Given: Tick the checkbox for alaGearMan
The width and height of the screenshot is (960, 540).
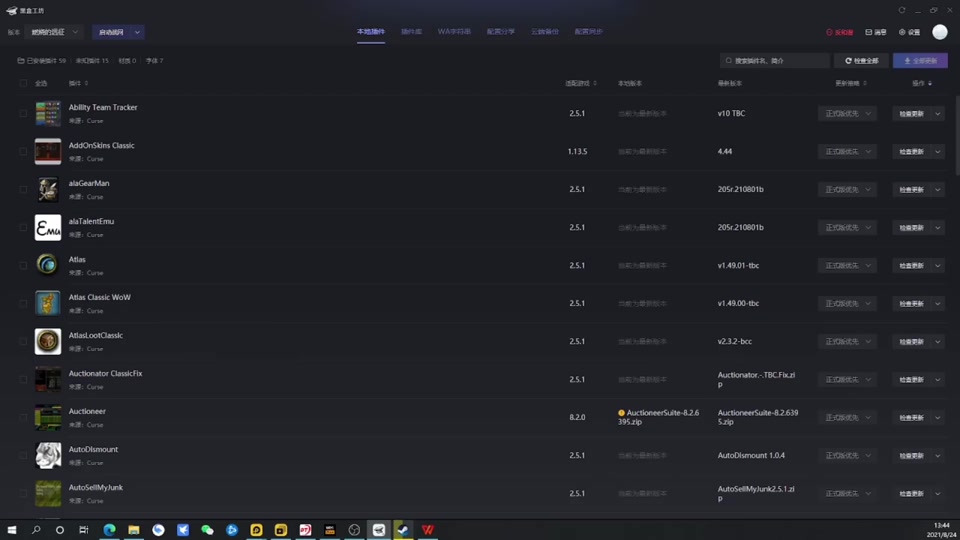Looking at the screenshot, I should [23, 189].
